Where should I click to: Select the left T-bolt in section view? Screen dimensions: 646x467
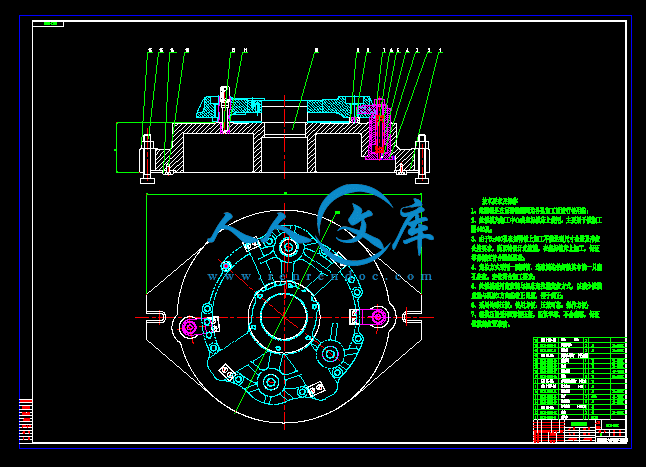pos(147,159)
